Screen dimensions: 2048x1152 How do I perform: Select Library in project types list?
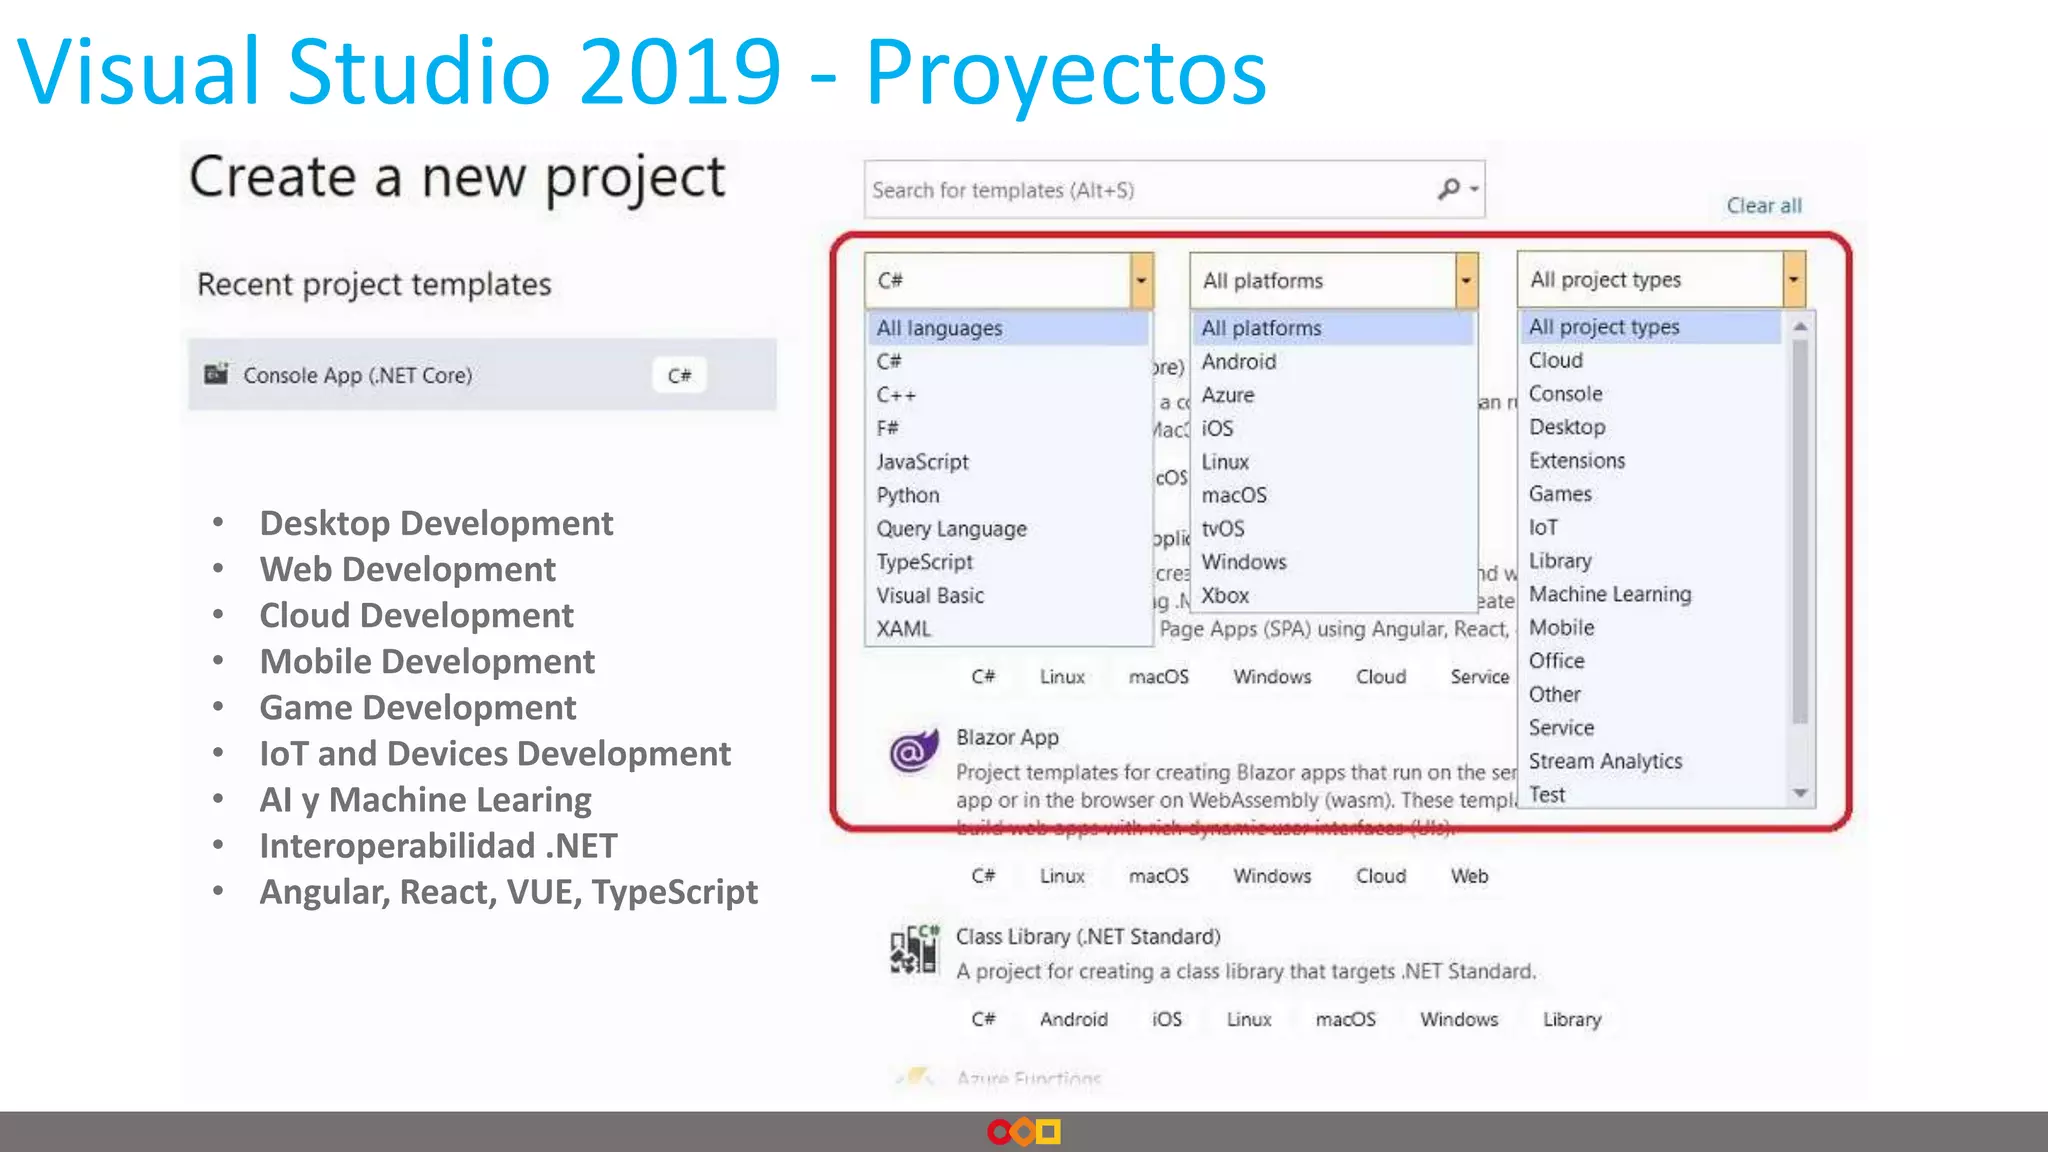tap(1651, 561)
